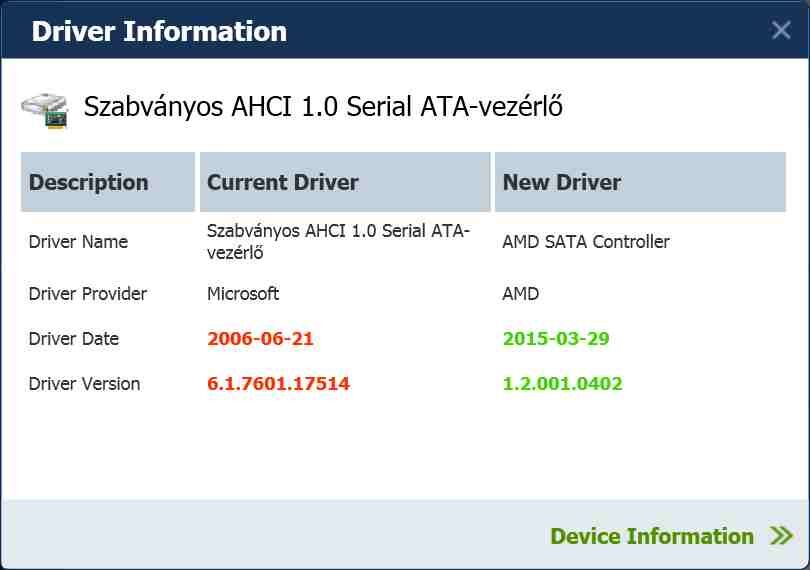
Task: Click the Szabványos AHCI 1.0 device heading
Action: pos(323,107)
